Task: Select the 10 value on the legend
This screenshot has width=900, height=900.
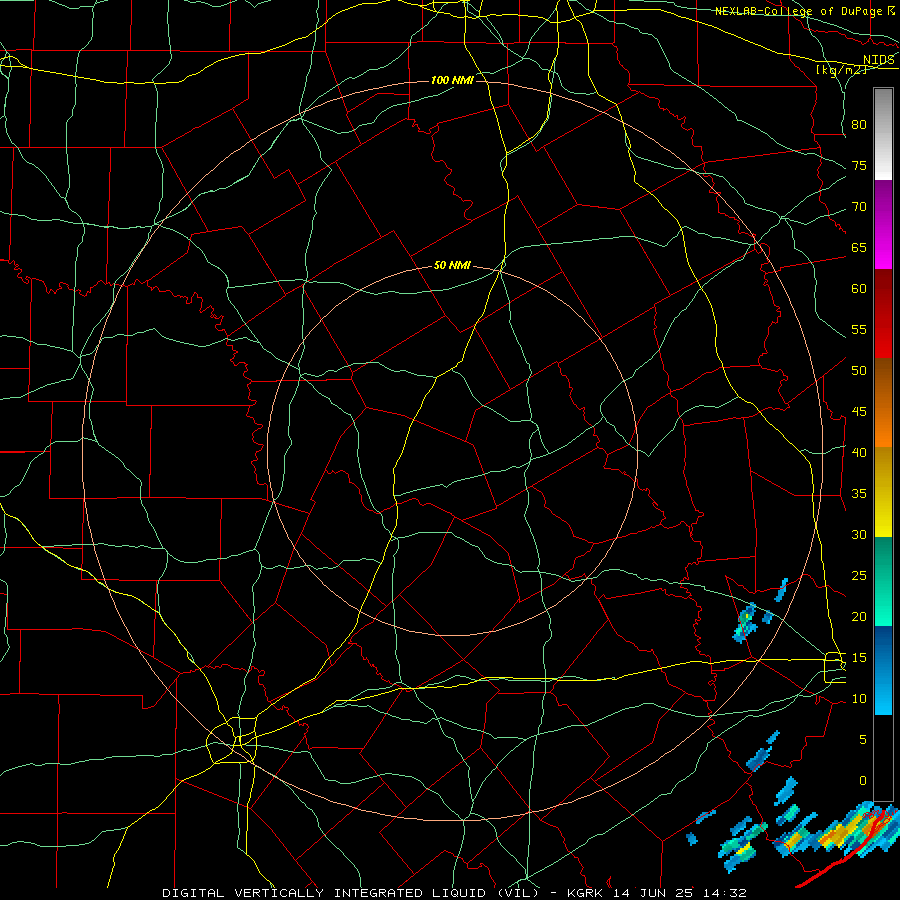Action: click(859, 699)
